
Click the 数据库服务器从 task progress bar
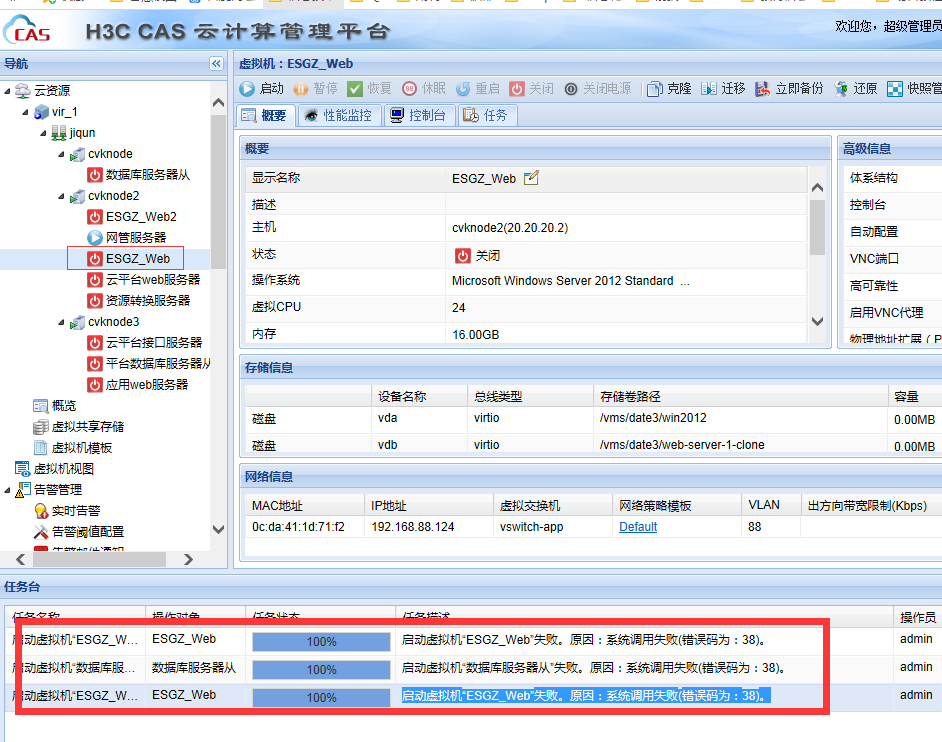(x=321, y=669)
